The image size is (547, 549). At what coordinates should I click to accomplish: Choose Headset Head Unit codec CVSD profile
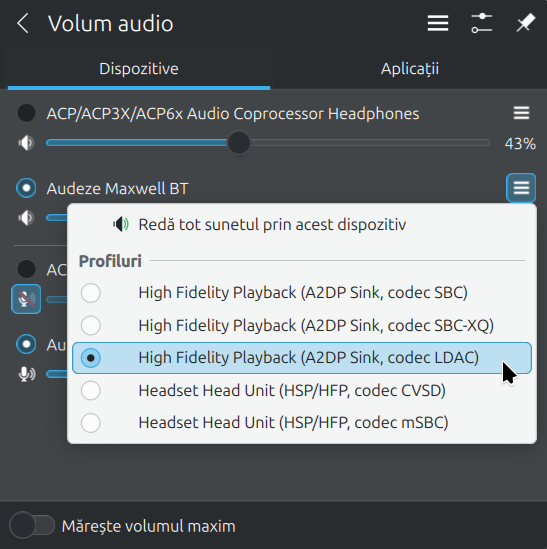(x=302, y=390)
